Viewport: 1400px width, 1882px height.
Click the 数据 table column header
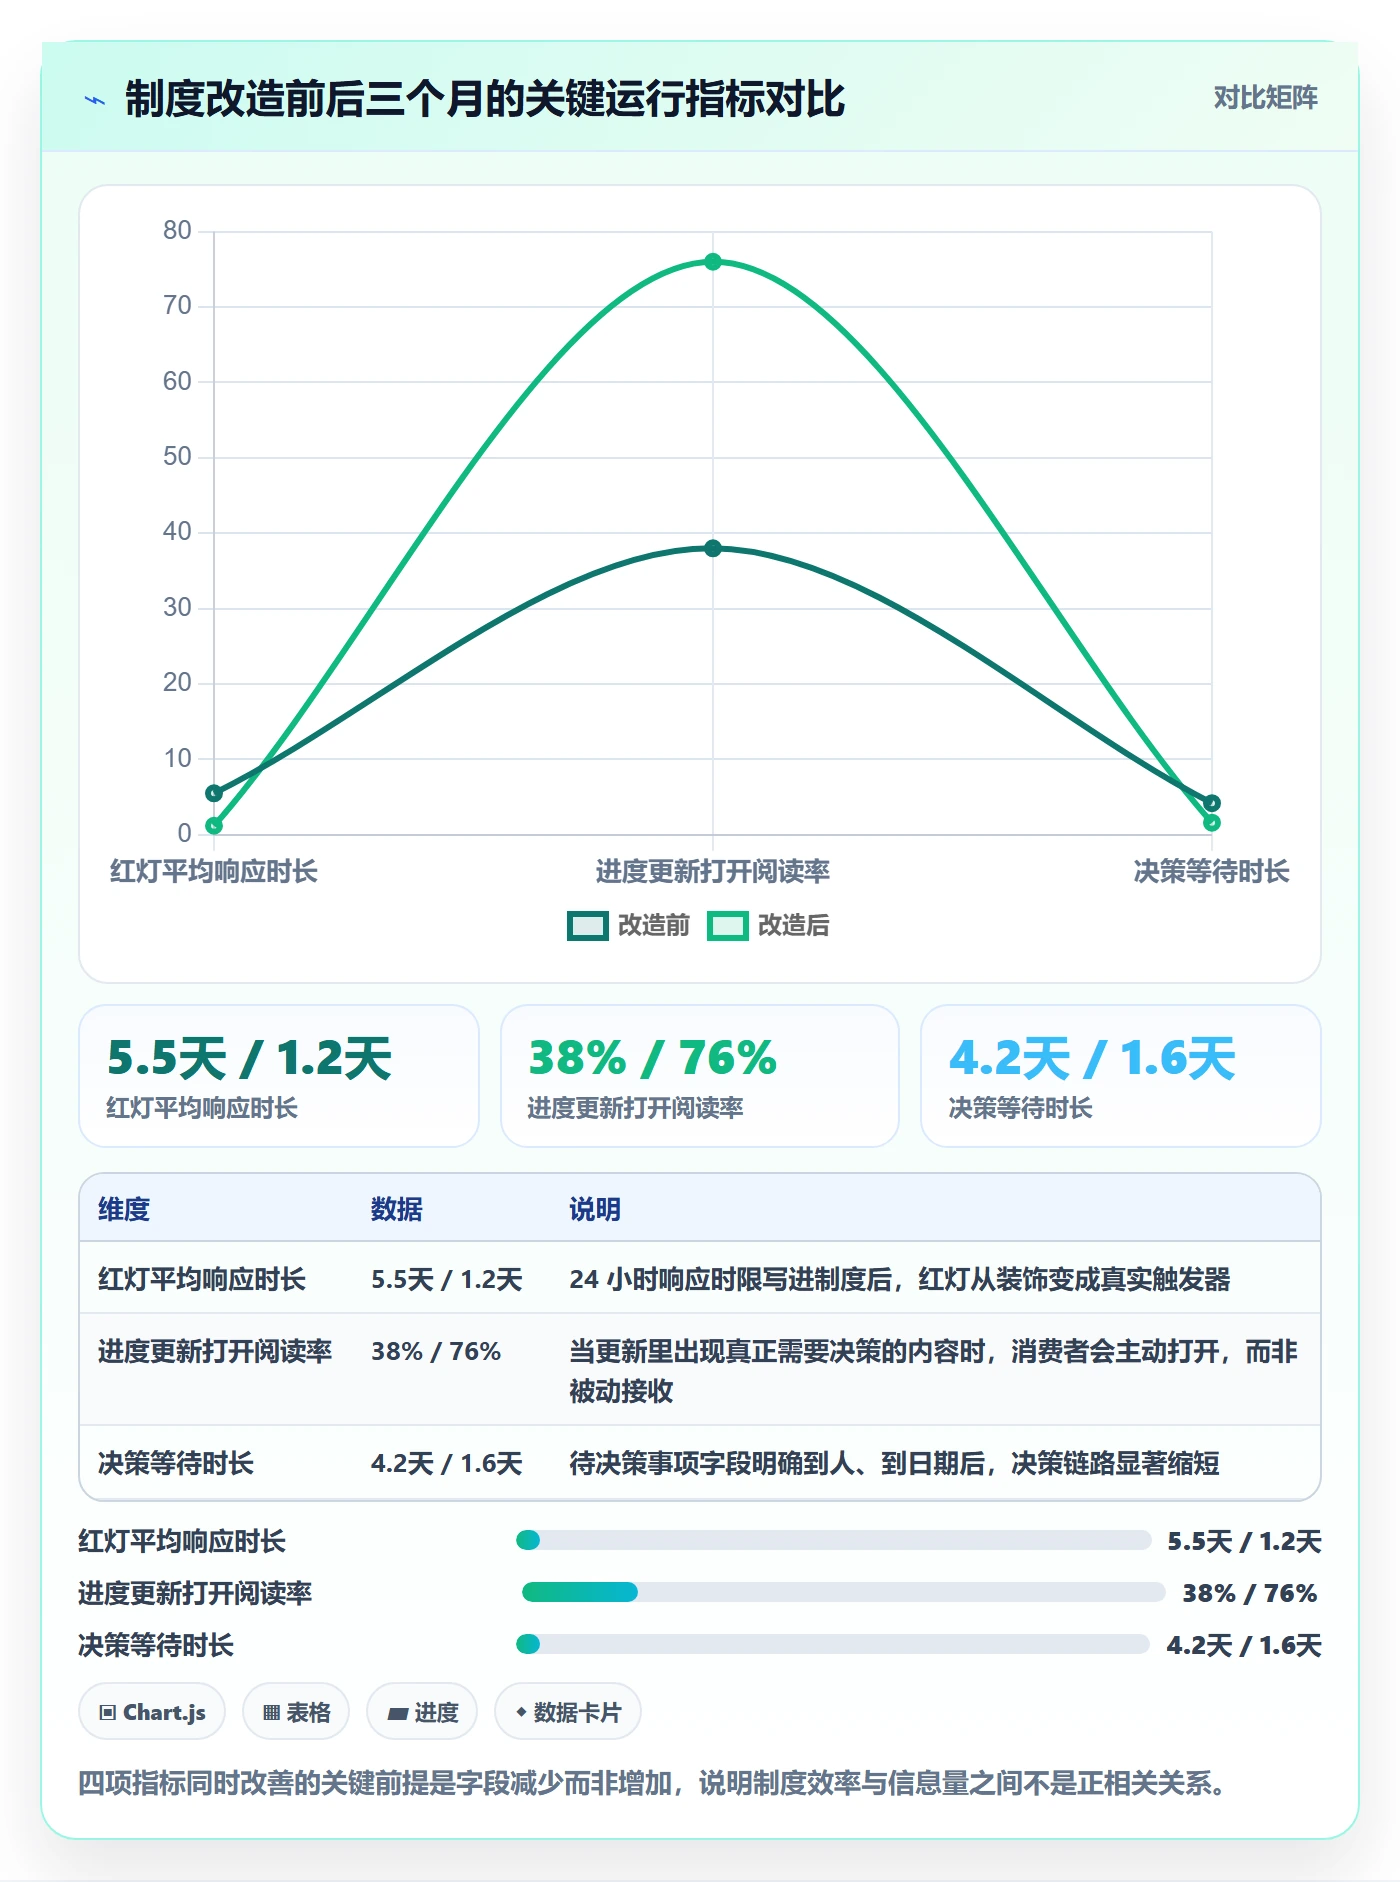[397, 1209]
